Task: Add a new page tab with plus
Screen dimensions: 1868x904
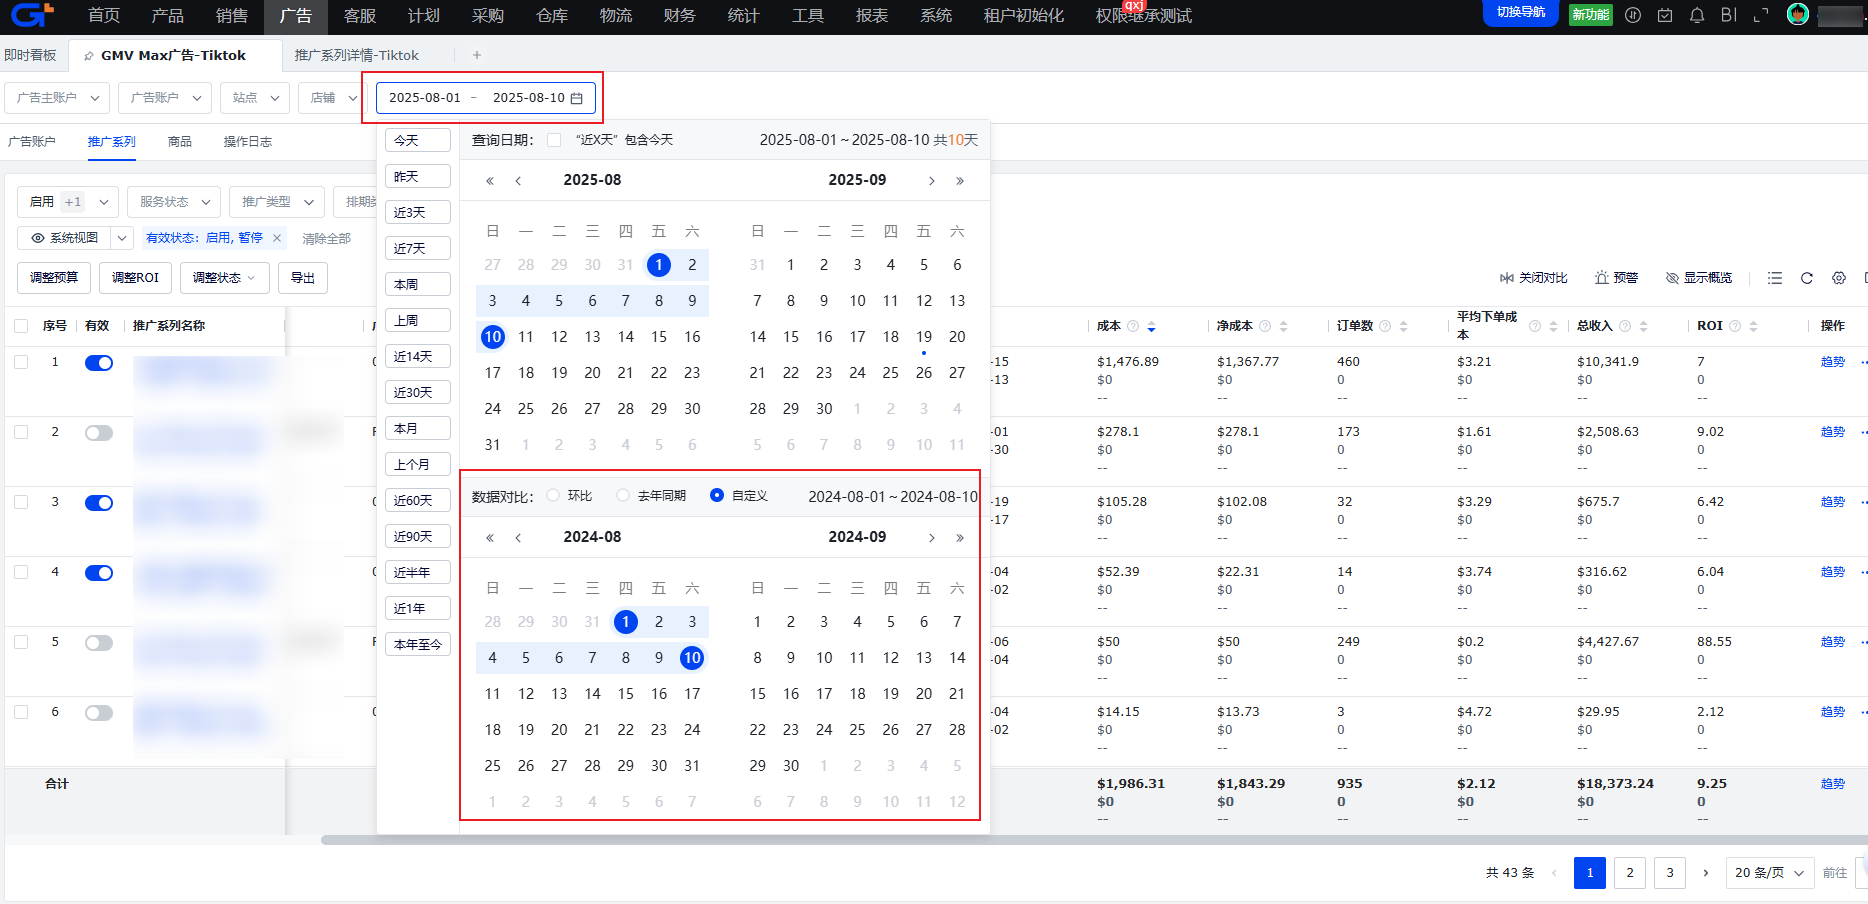Action: [477, 55]
